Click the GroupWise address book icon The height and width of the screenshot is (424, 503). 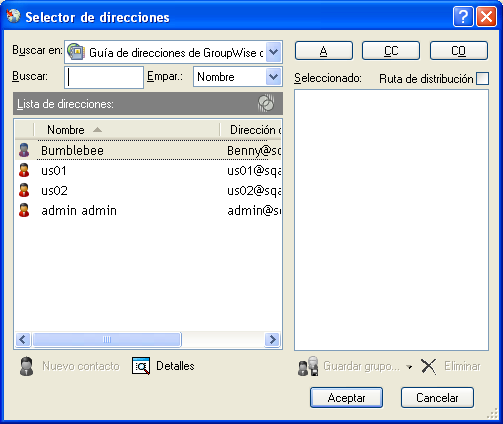click(76, 52)
